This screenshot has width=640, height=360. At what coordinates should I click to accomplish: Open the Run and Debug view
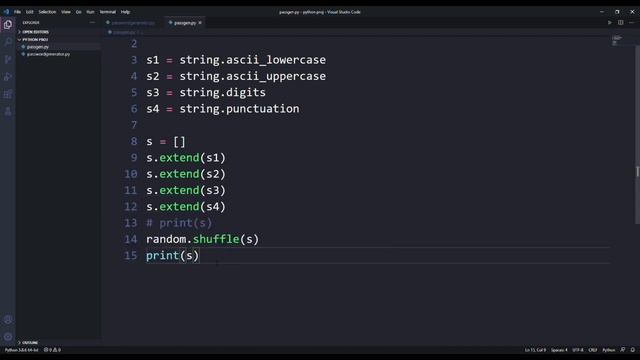(8, 77)
